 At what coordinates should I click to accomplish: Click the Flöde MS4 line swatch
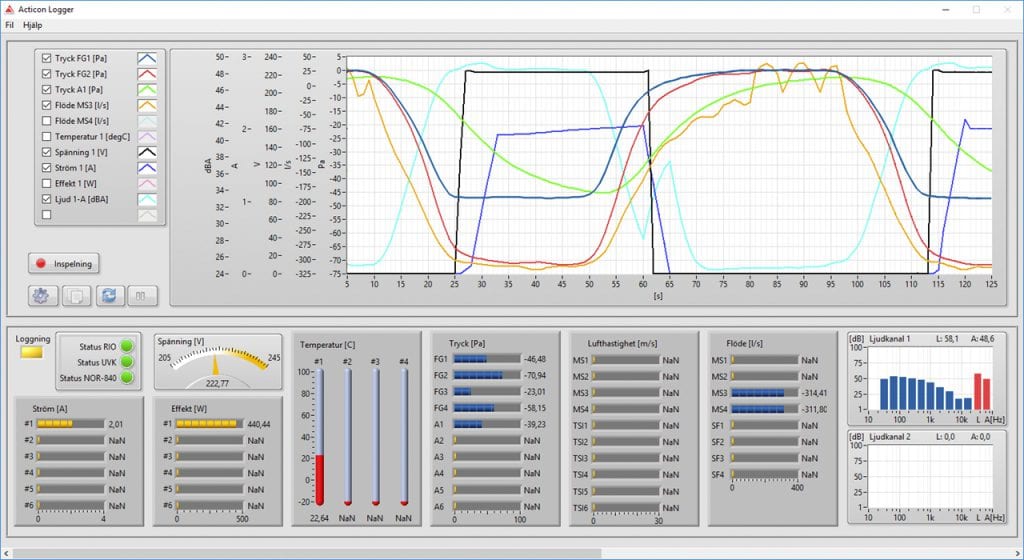(147, 121)
